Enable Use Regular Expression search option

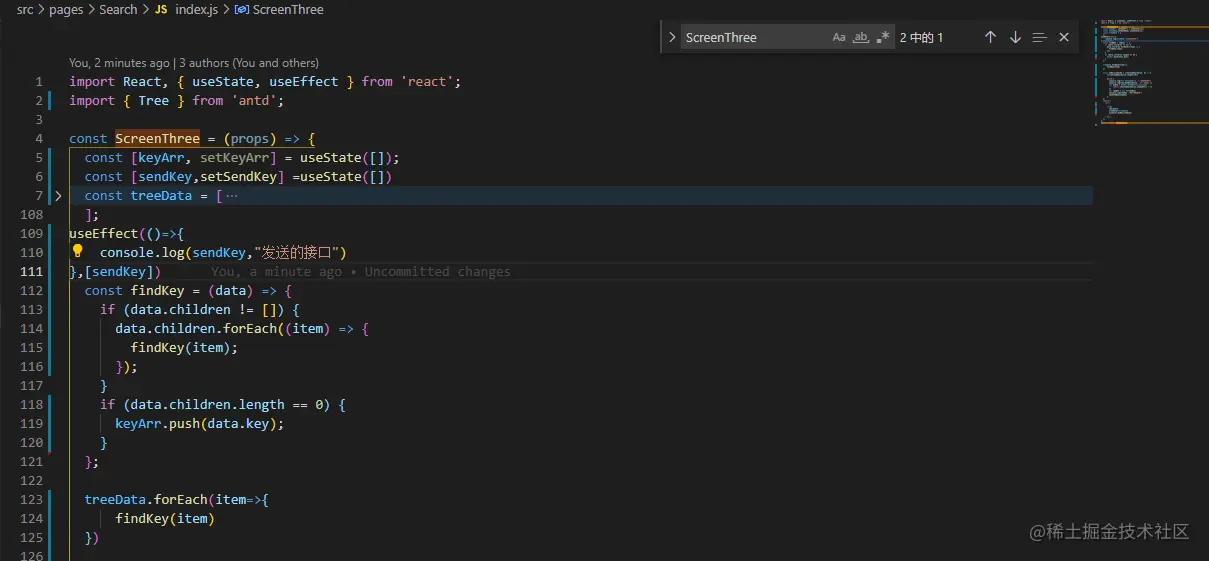(882, 37)
